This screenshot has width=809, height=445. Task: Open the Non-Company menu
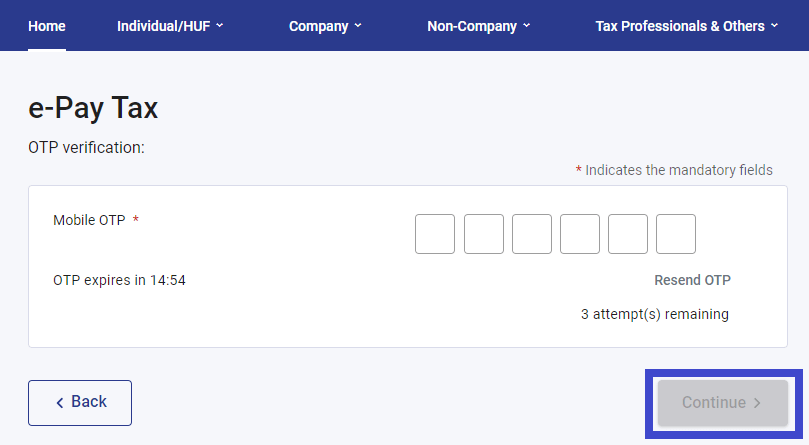(472, 26)
